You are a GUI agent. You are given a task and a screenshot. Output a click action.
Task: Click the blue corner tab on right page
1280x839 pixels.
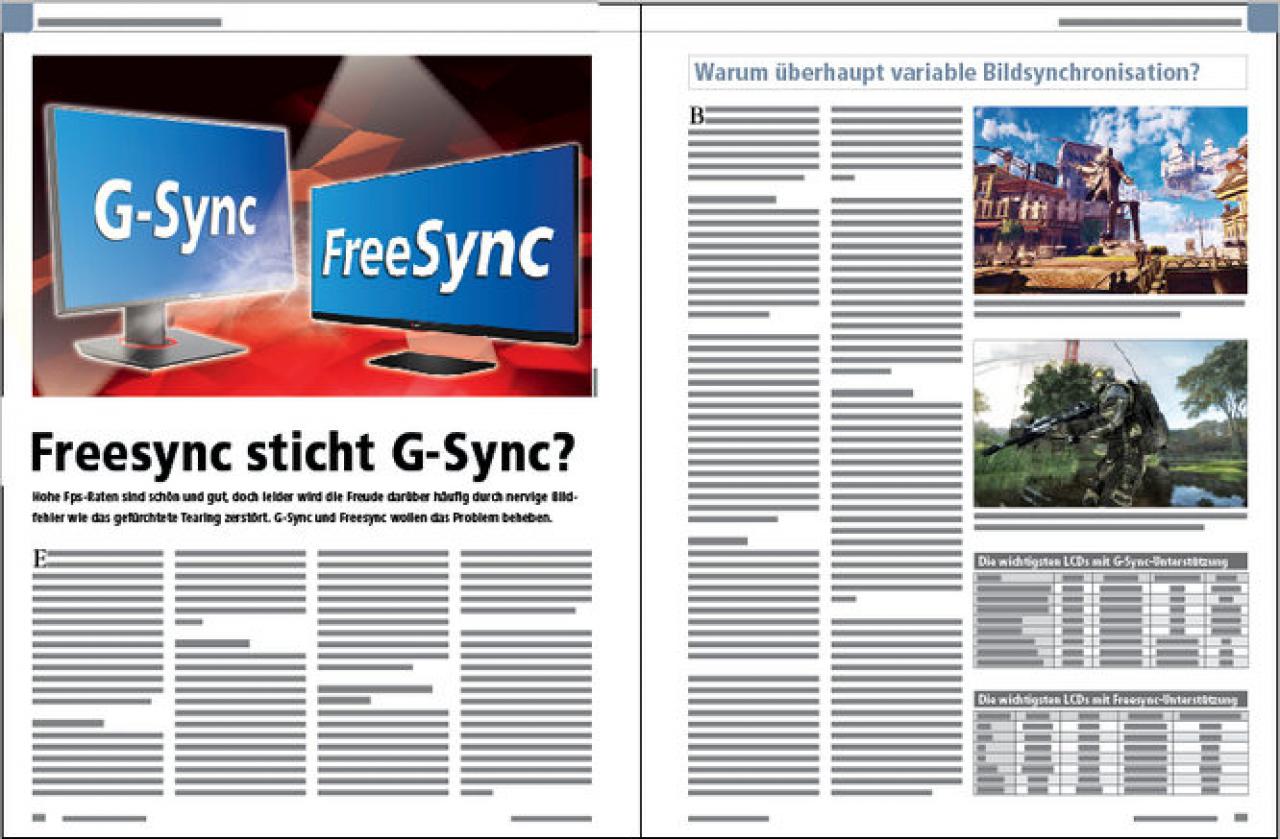tap(1262, 17)
